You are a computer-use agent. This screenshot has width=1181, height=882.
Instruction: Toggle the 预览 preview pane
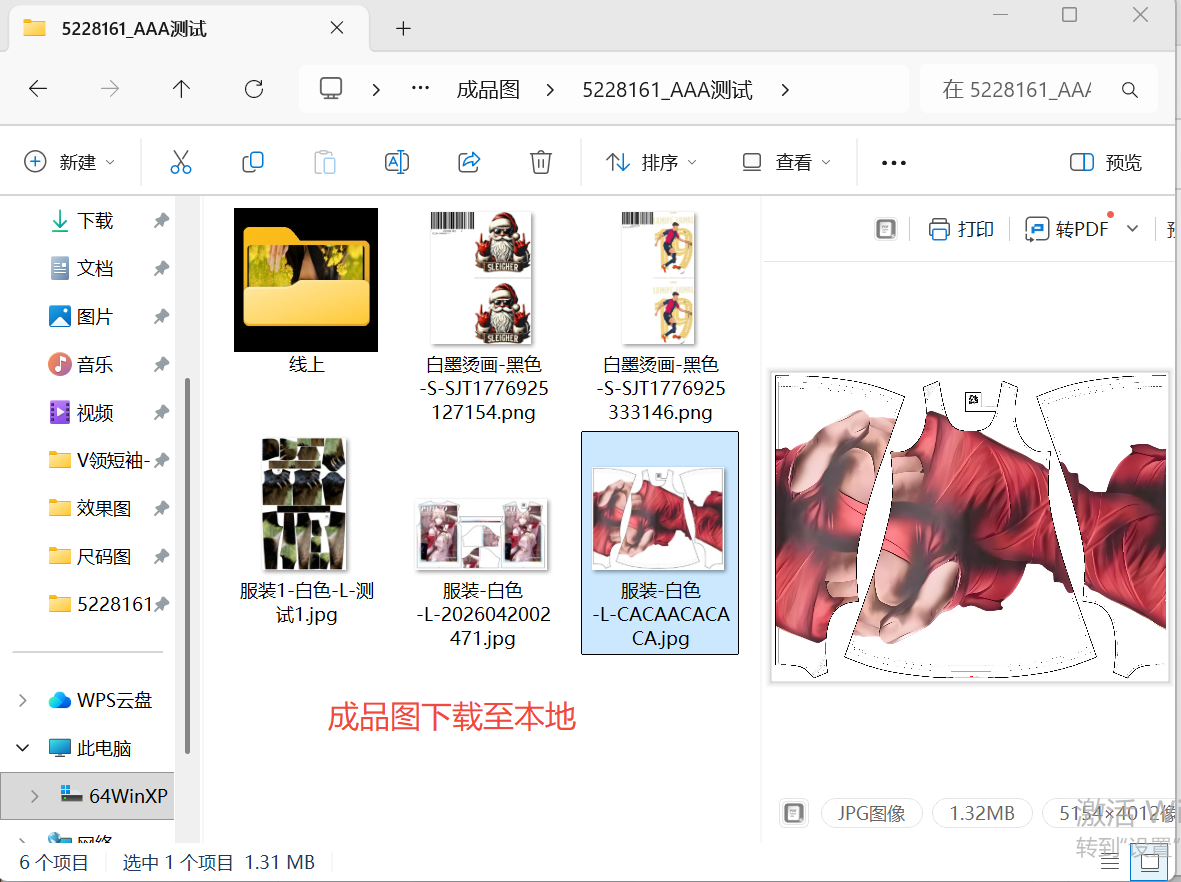1106,162
